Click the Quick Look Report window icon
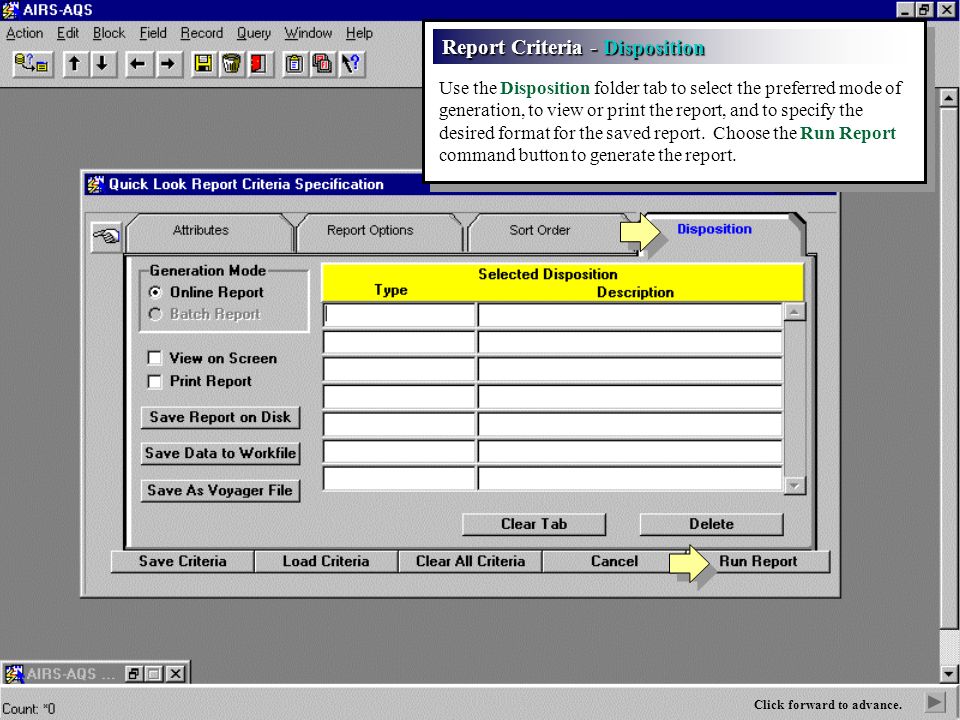960x720 pixels. coord(95,184)
